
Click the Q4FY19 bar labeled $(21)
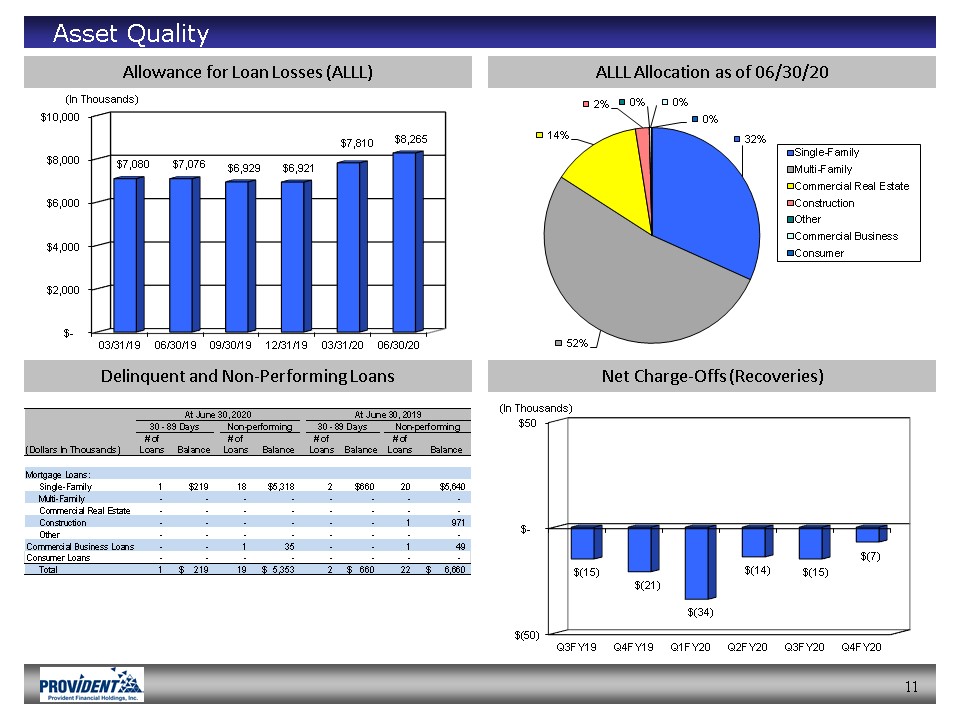click(643, 549)
